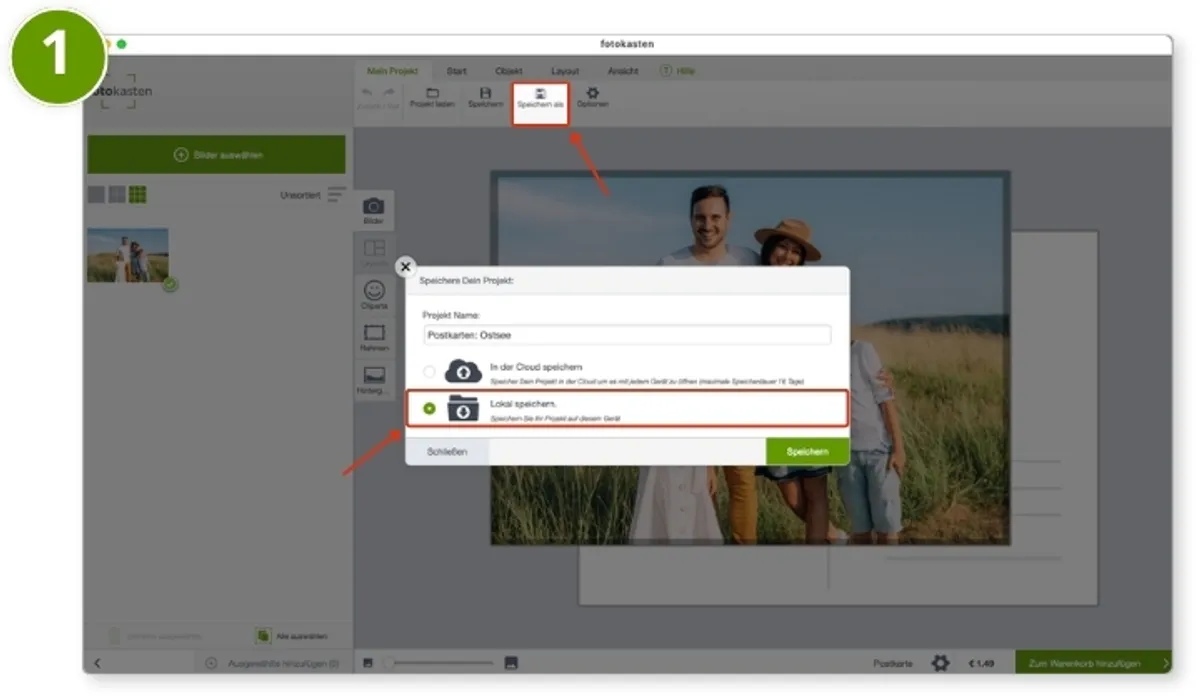Switch to the Mein Projekt tab

[x=391, y=71]
